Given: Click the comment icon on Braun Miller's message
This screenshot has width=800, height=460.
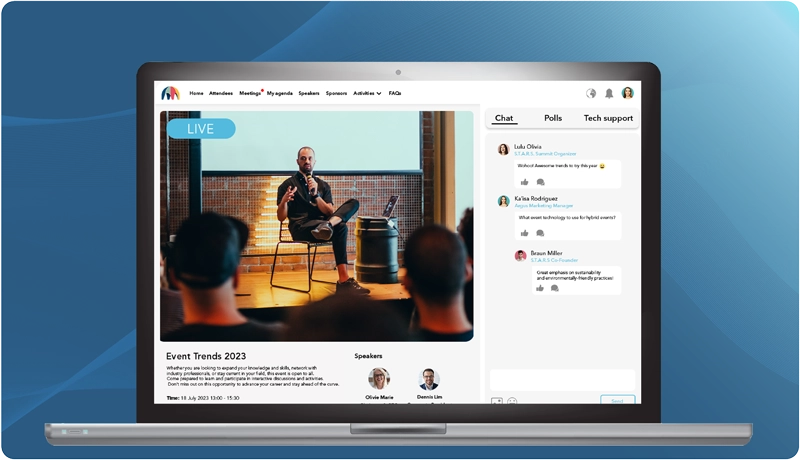Looking at the screenshot, I should (x=555, y=288).
